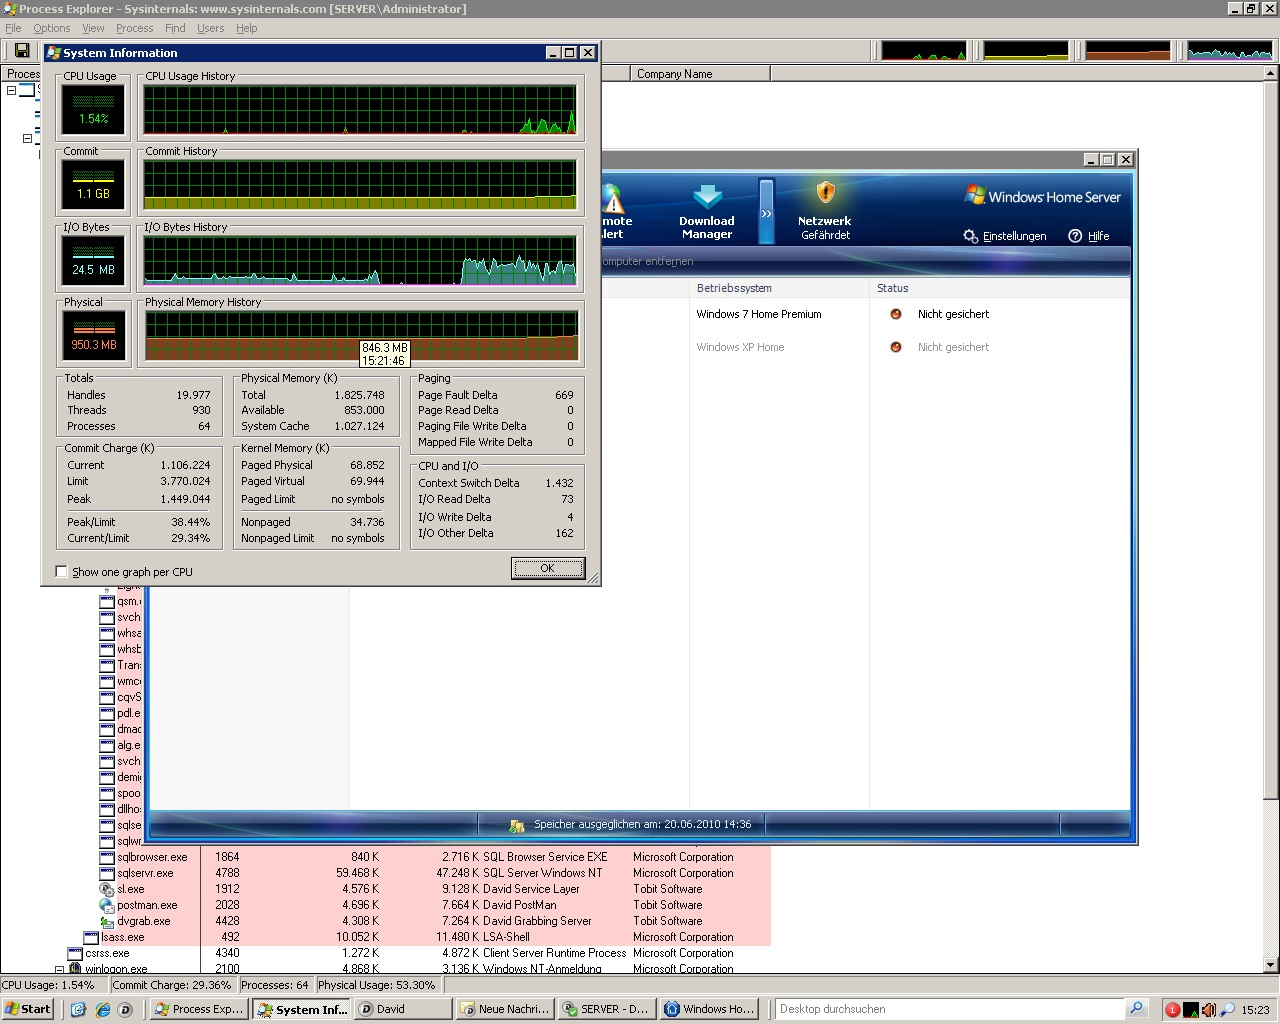Open the CPU usage mini graph in the toolbar
The image size is (1280, 1024).
[x=924, y=50]
